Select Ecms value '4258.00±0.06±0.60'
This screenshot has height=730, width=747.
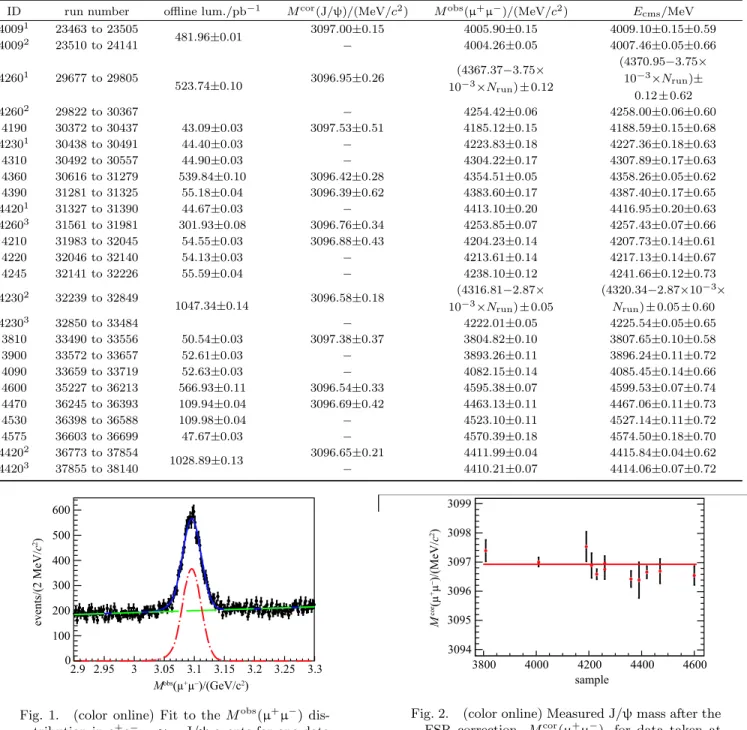(663, 112)
